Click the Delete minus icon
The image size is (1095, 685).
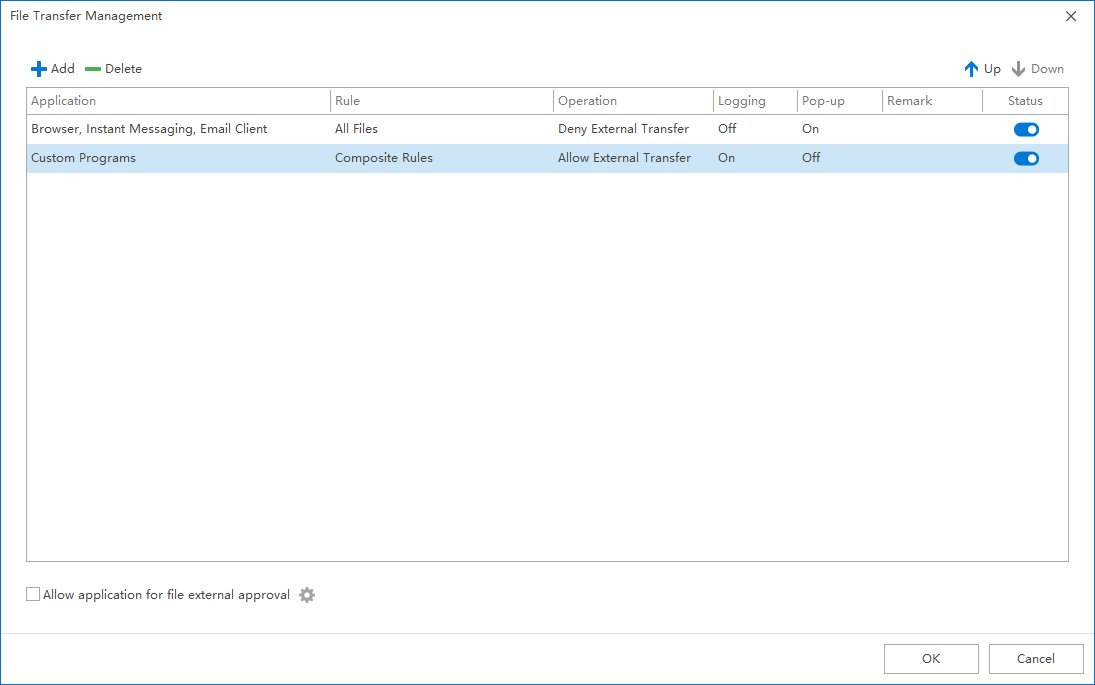point(93,69)
